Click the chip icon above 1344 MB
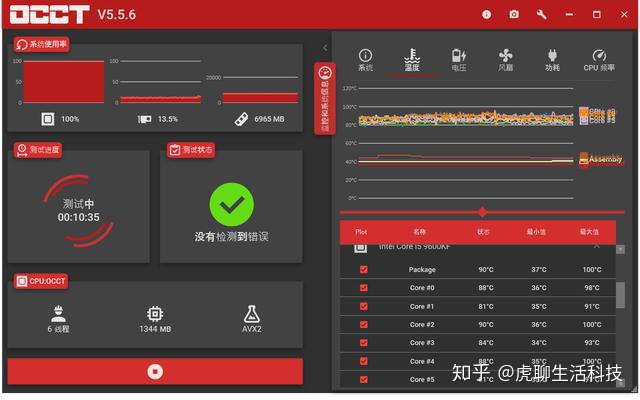This screenshot has height=400, width=640. coord(155,313)
